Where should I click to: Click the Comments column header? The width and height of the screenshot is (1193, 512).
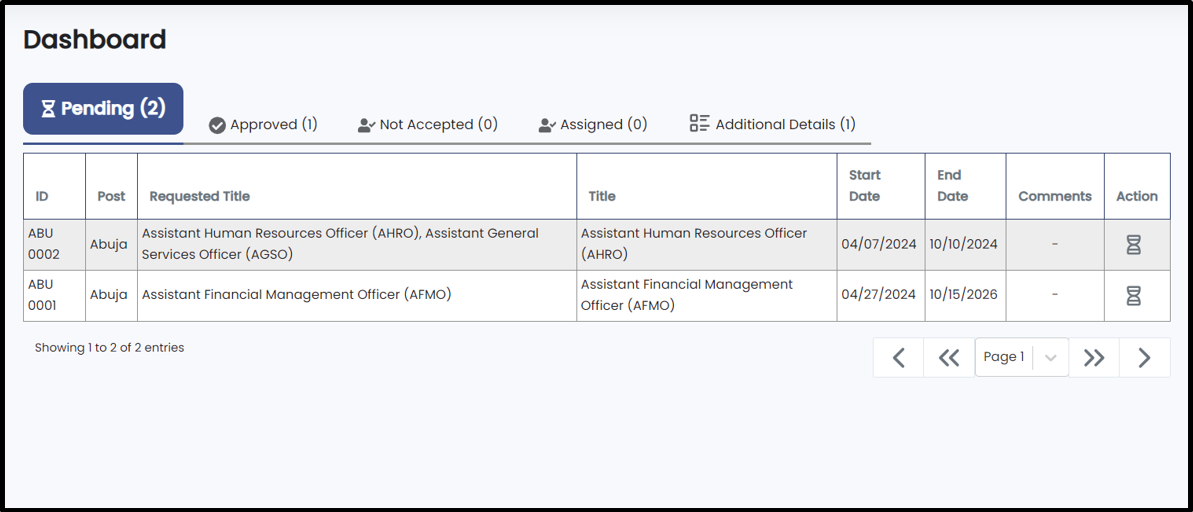point(1055,196)
